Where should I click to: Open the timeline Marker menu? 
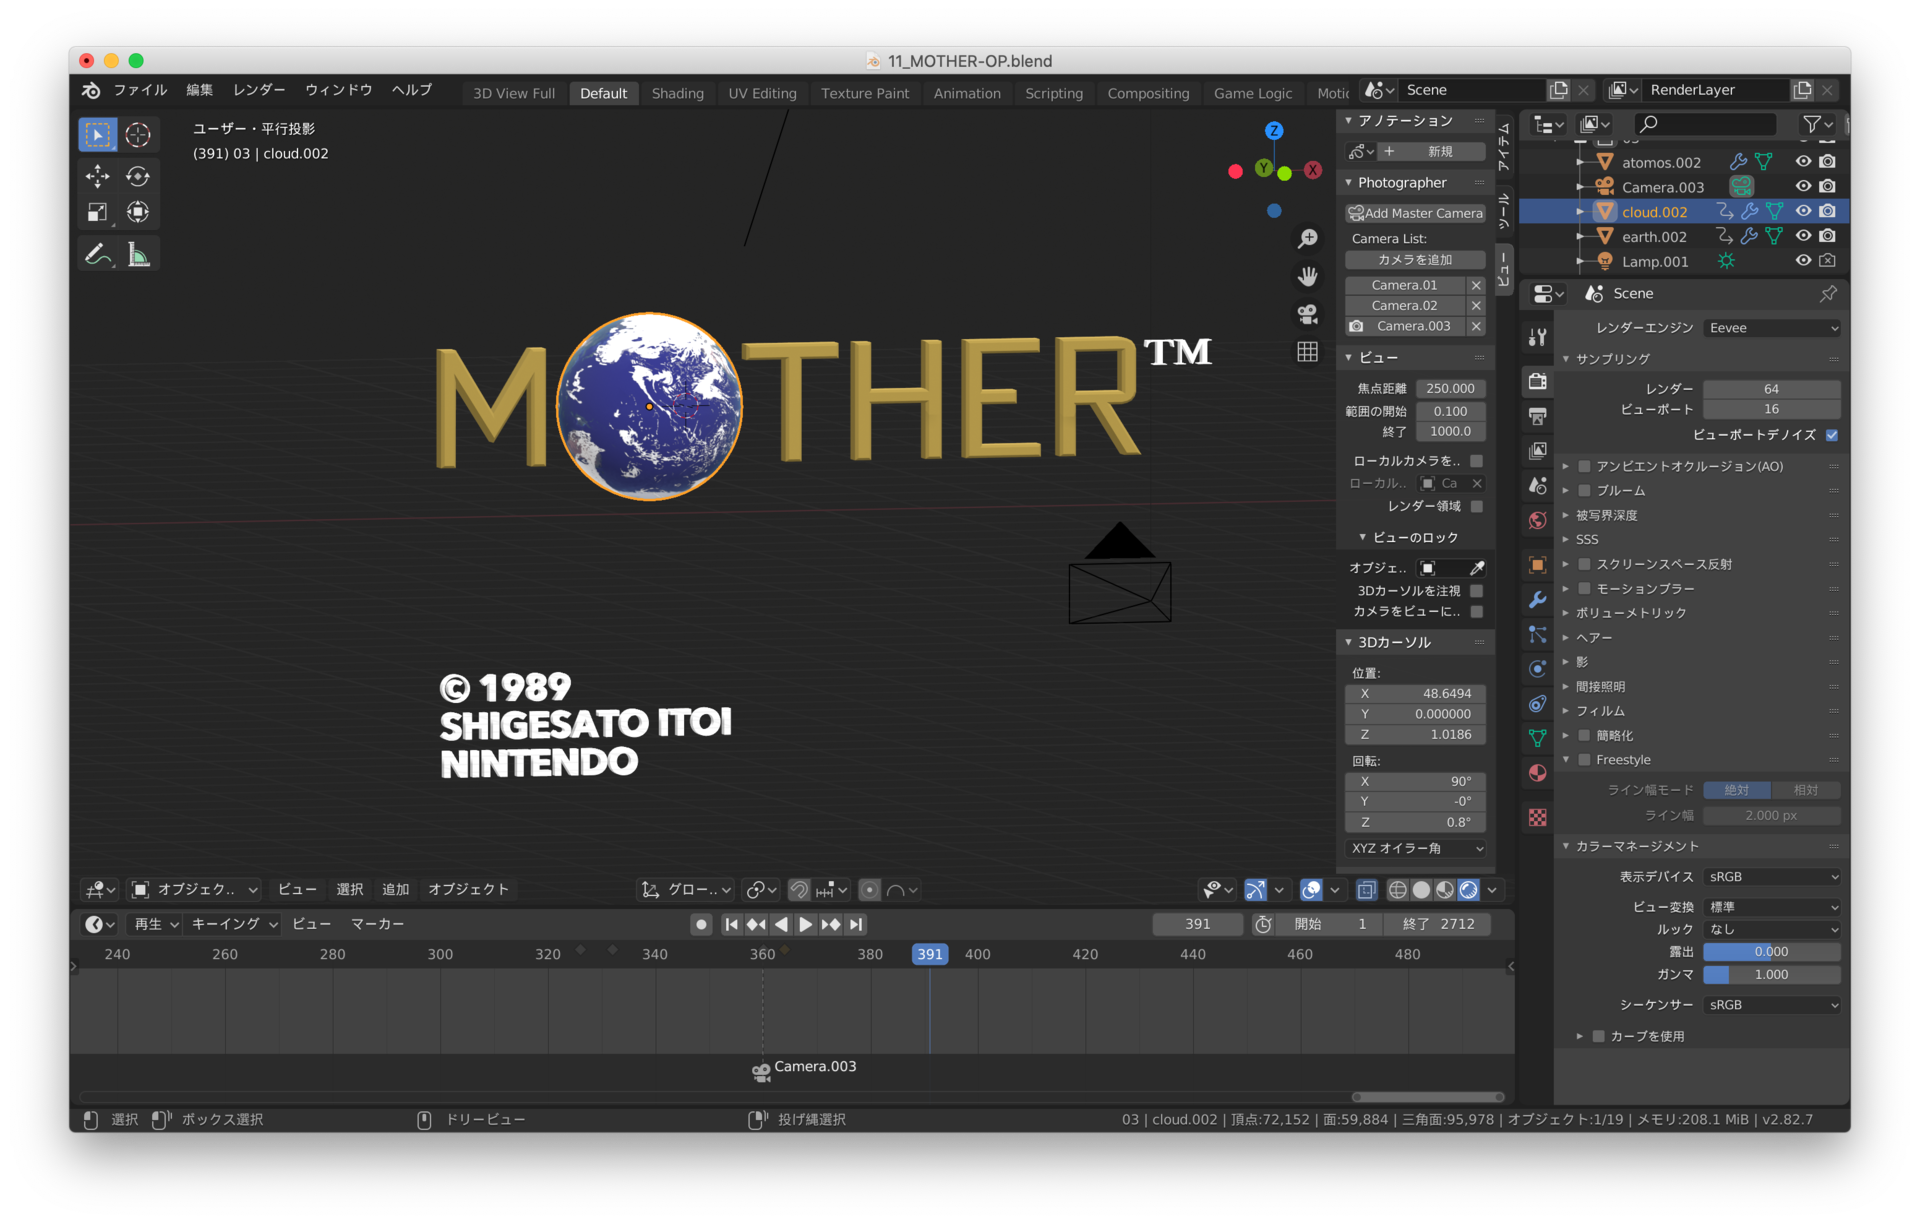(377, 925)
